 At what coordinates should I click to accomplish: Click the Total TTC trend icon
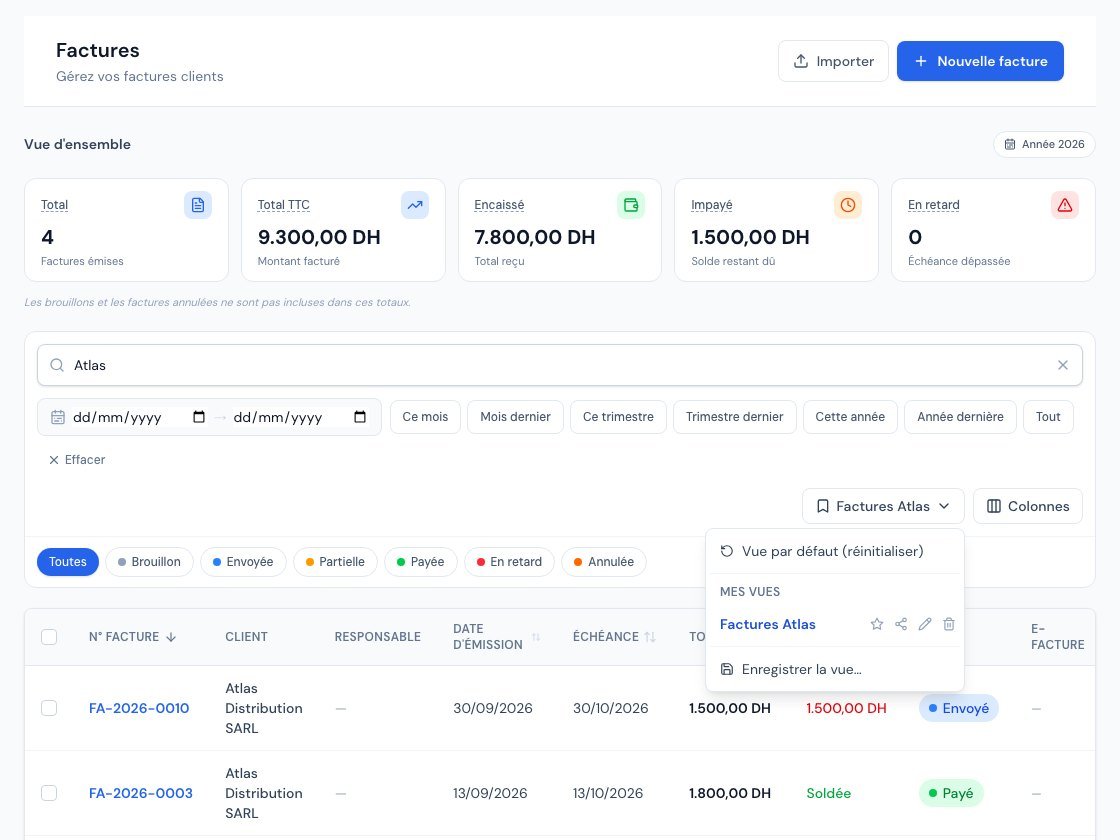[x=415, y=205]
